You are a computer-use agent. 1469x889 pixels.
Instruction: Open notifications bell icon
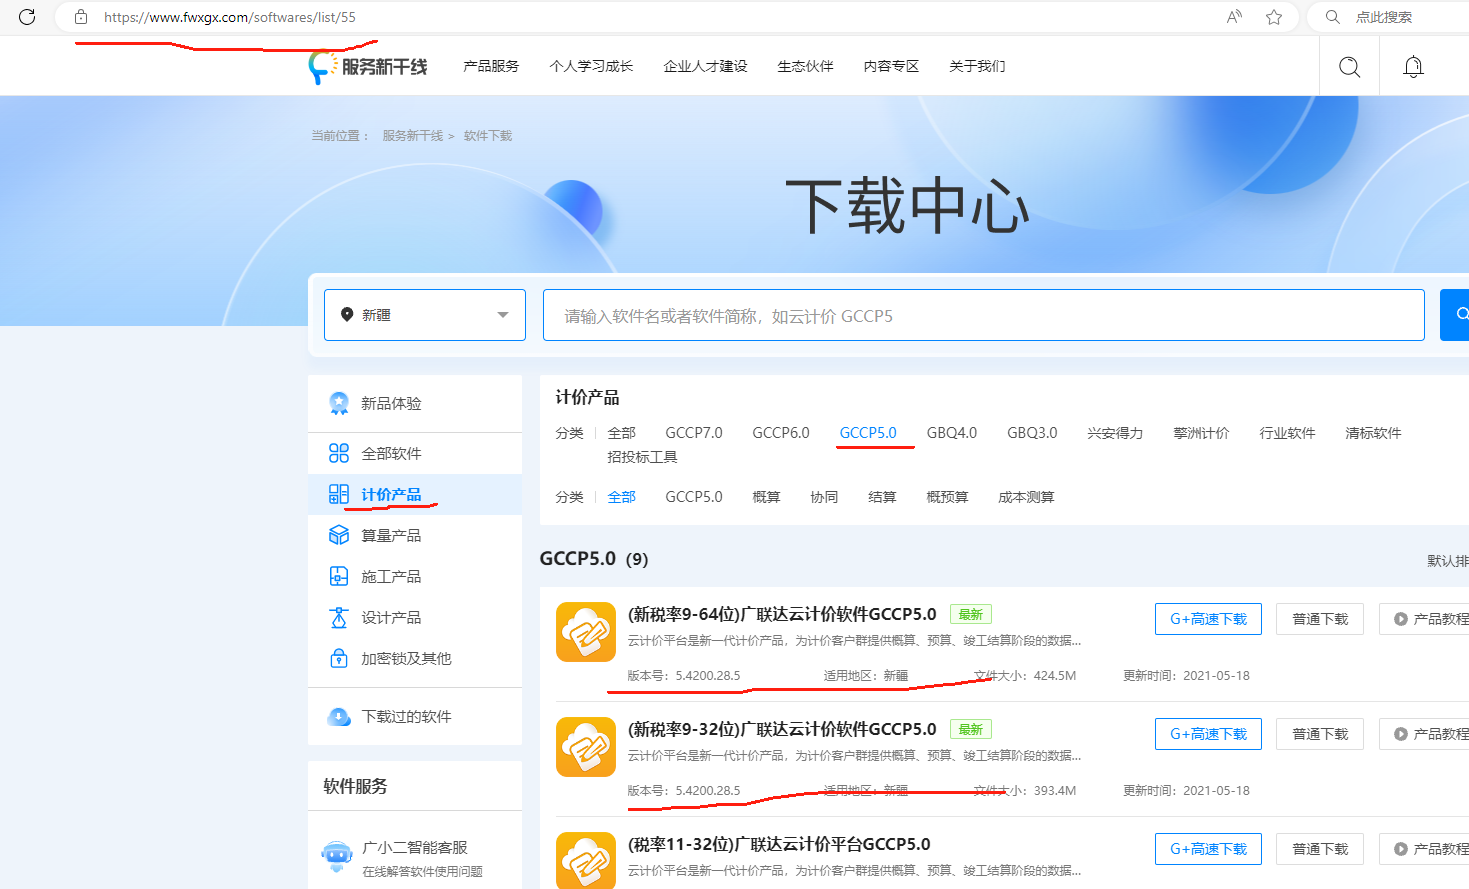[1413, 67]
